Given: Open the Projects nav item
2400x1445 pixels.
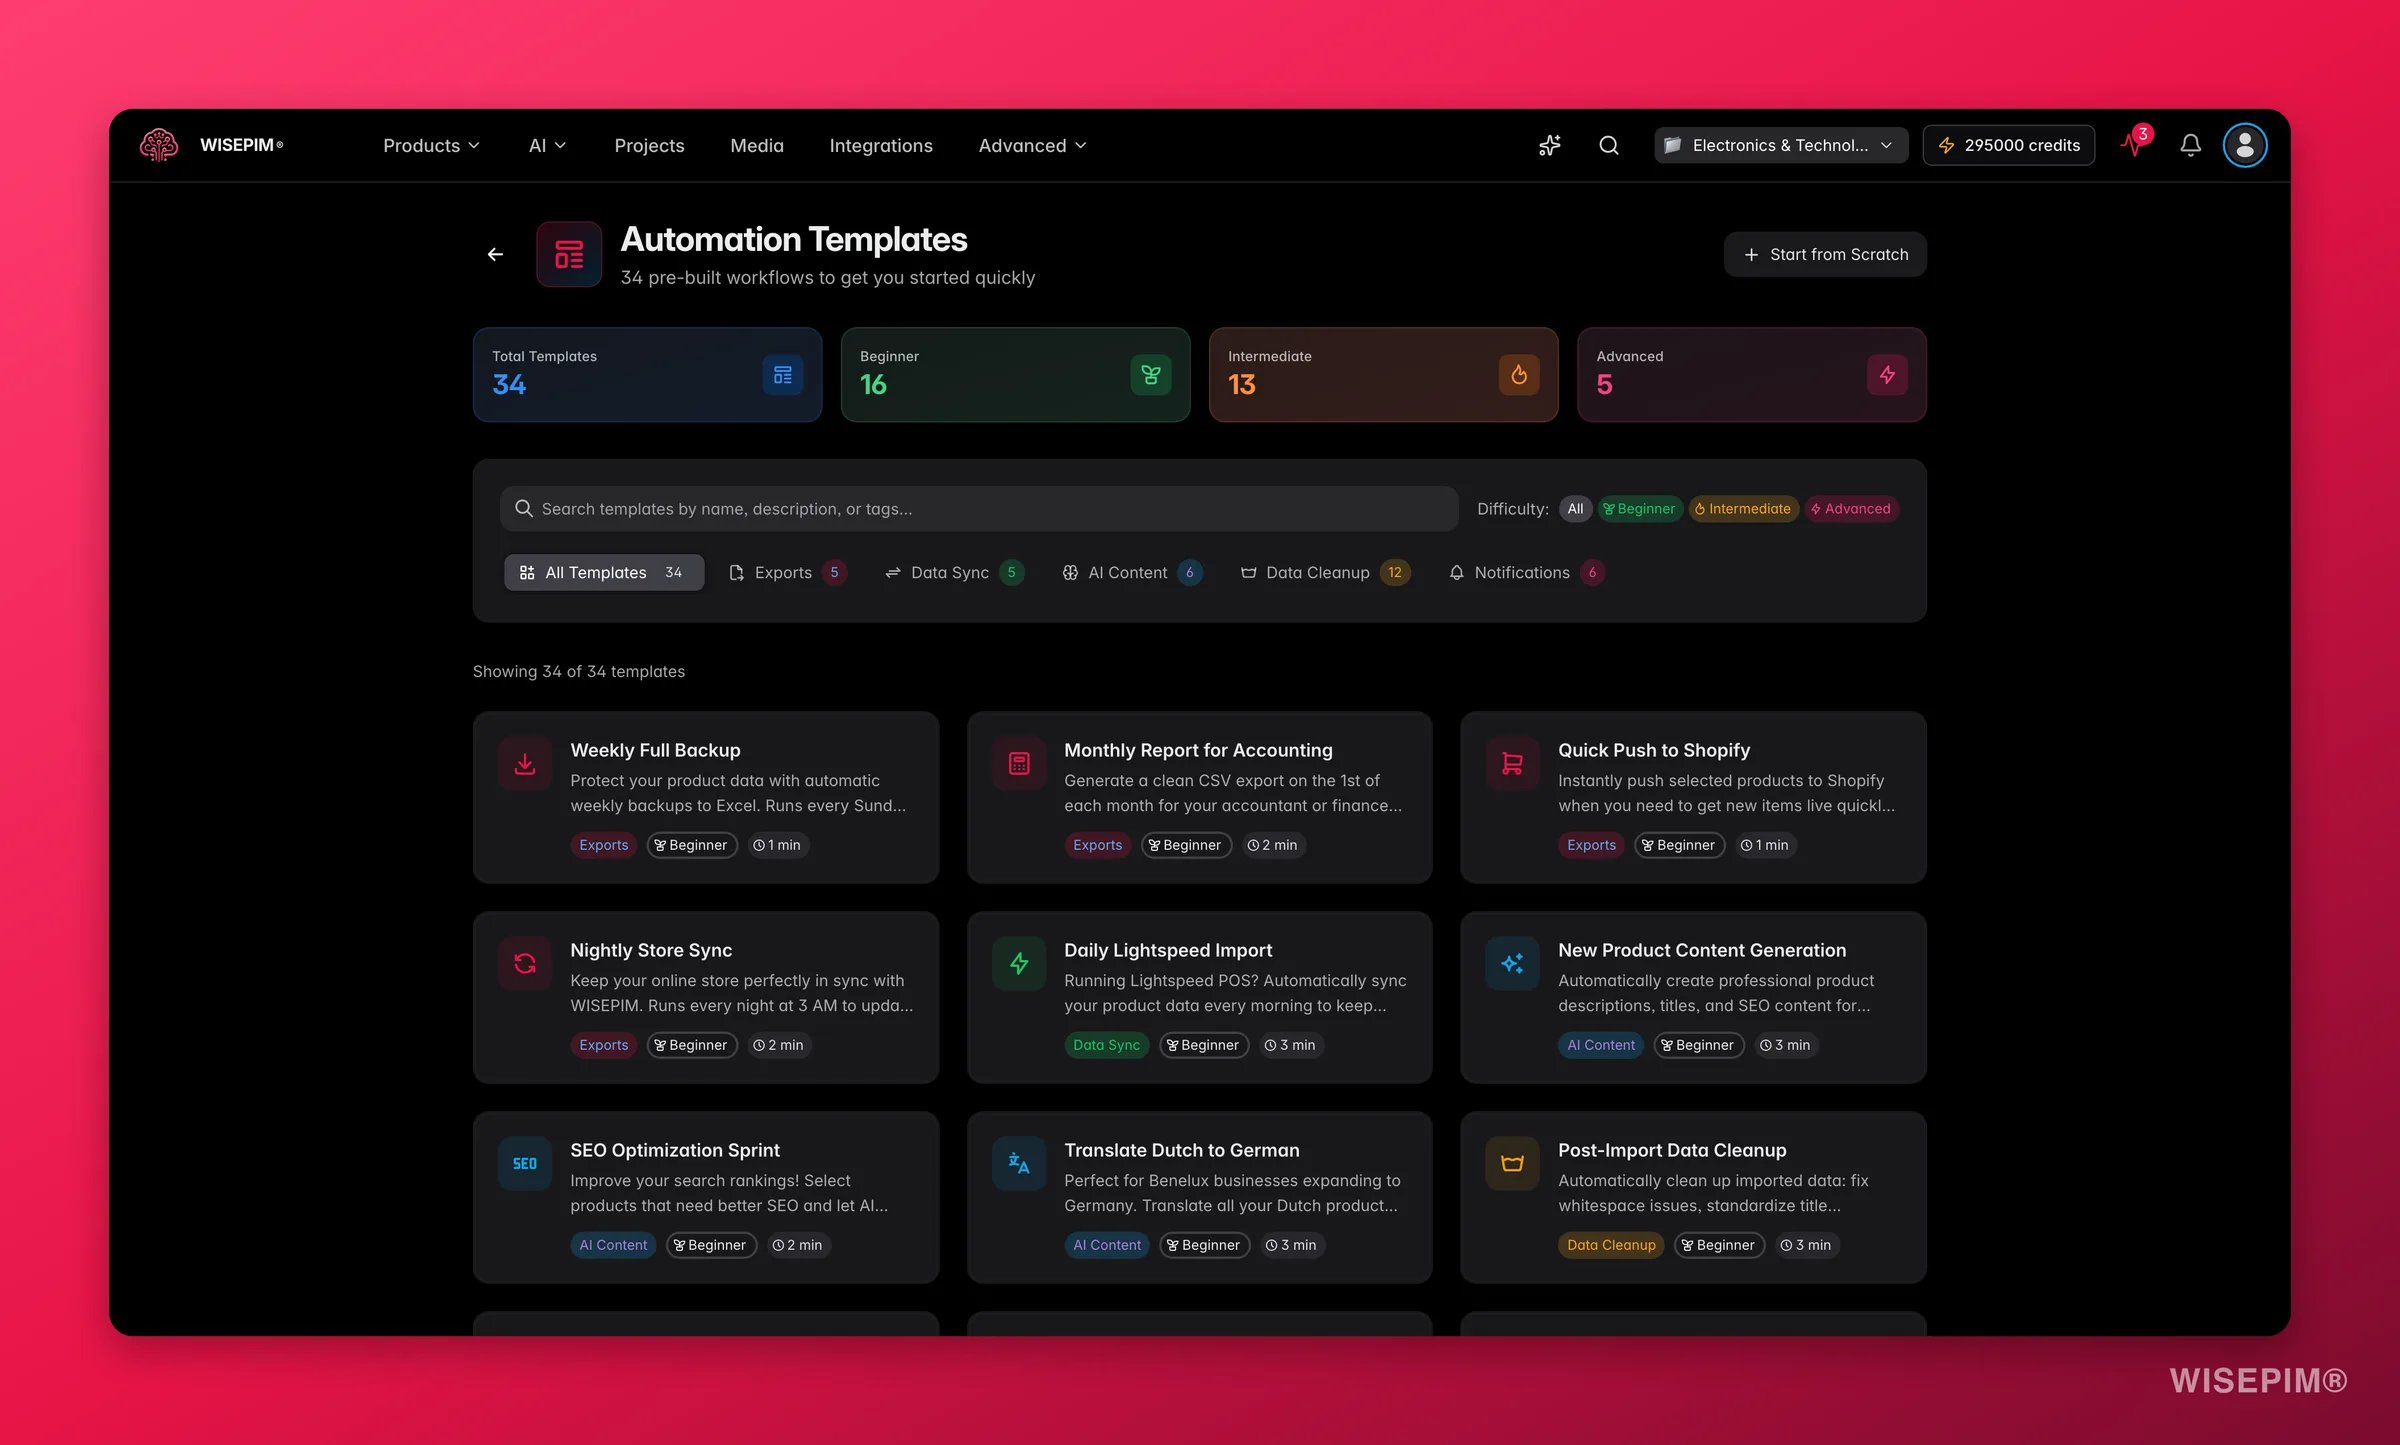Looking at the screenshot, I should [649, 145].
